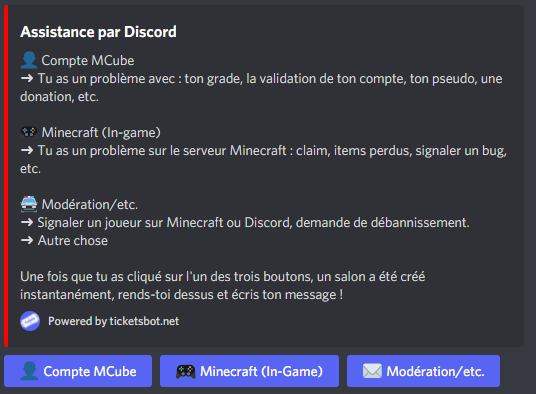
Task: Click the envelope icon in Modération button
Action: 372,371
